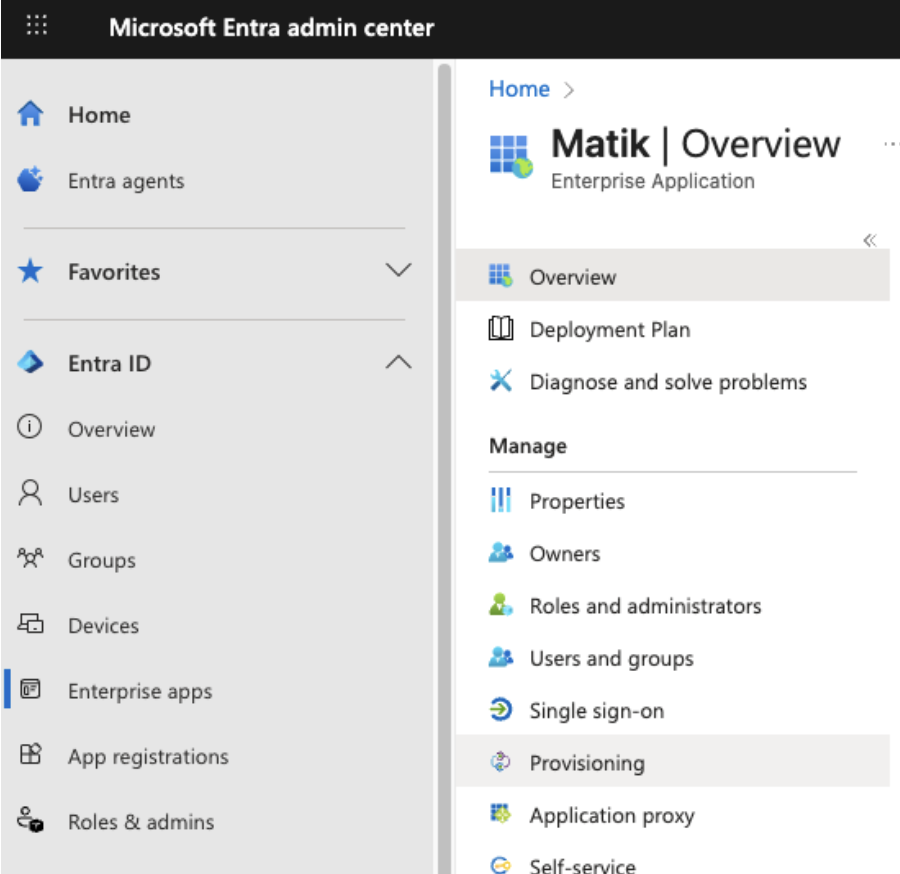This screenshot has height=874, width=900.
Task: Collapse the Entra ID section chevron
Action: [398, 363]
